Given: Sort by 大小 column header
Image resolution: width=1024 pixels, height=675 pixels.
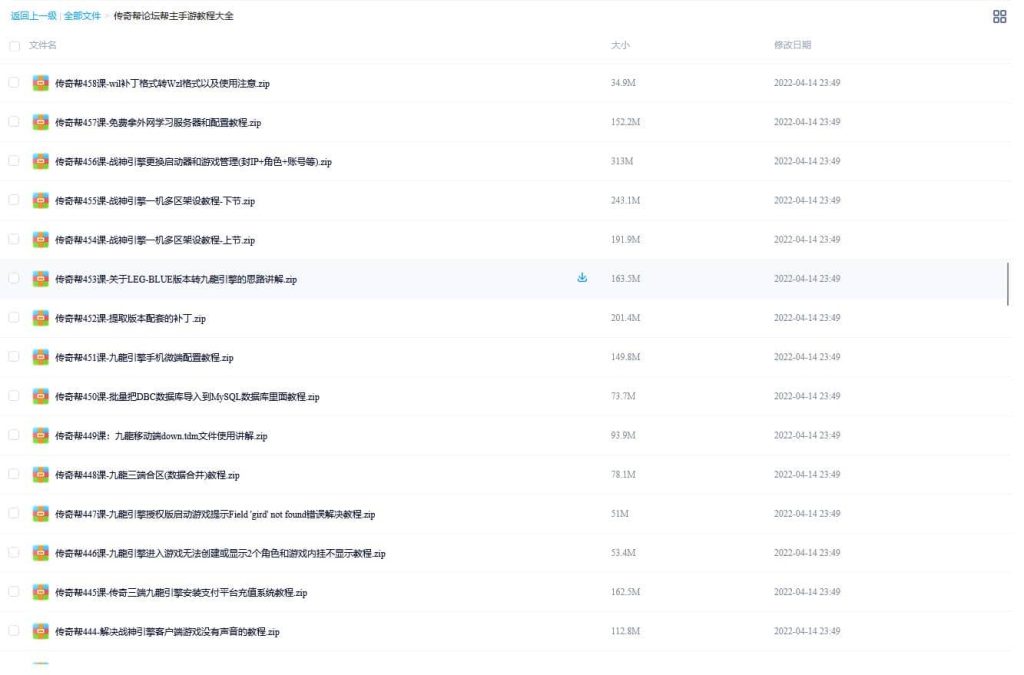Looking at the screenshot, I should pos(620,45).
